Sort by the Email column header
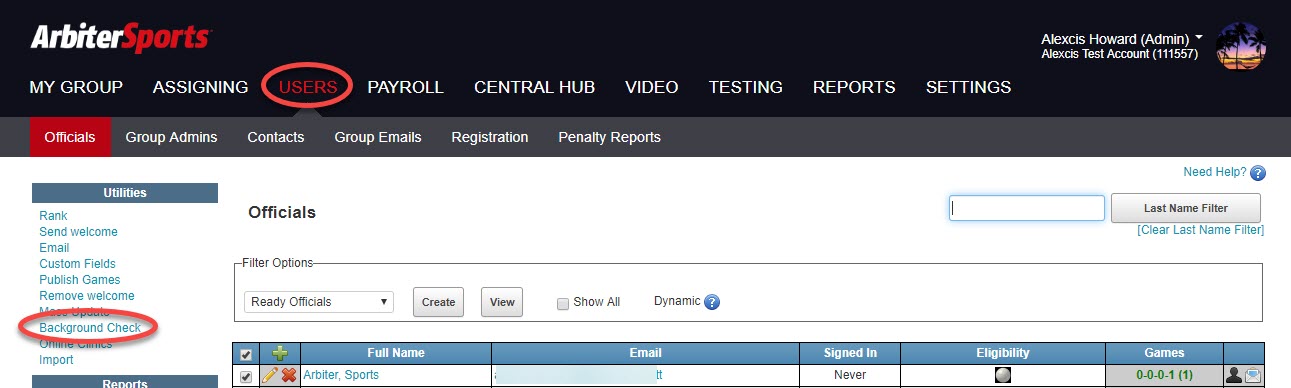 (645, 353)
